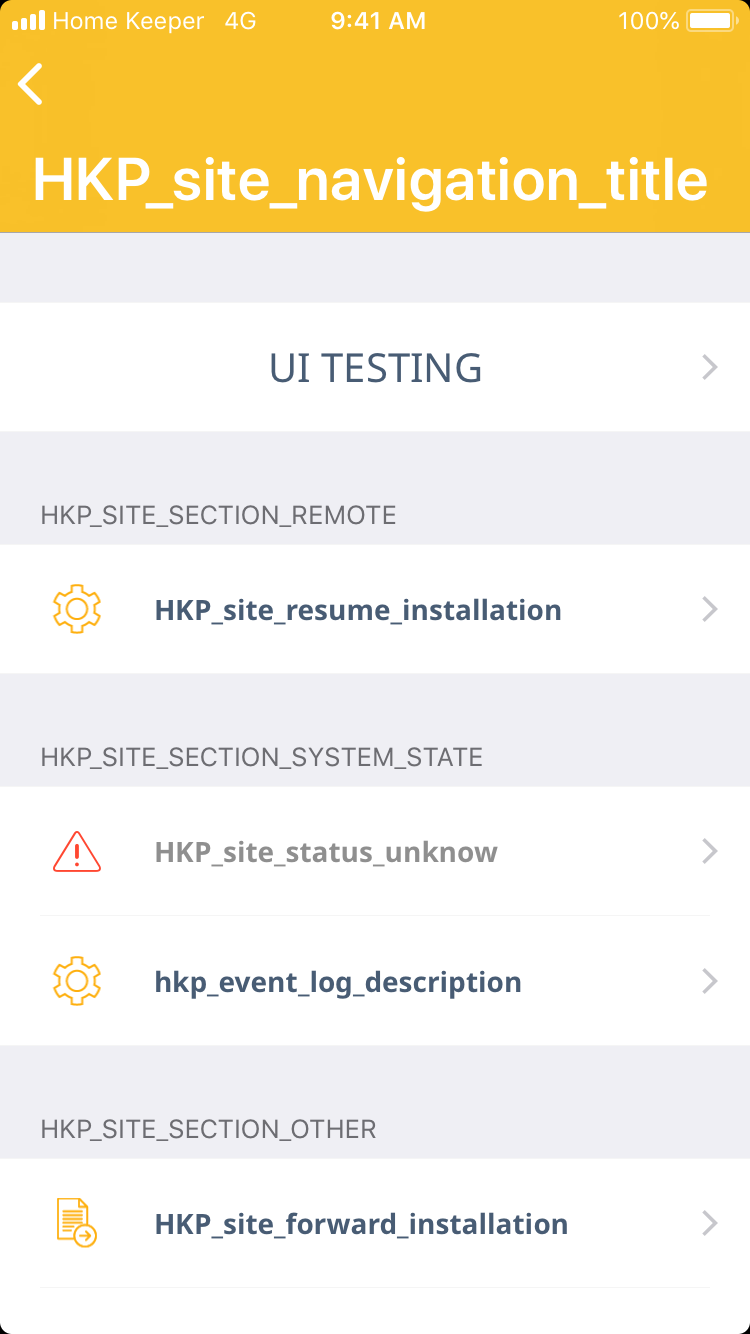Tap the battery icon in status bar
750x1334 pixels.
pos(711,21)
